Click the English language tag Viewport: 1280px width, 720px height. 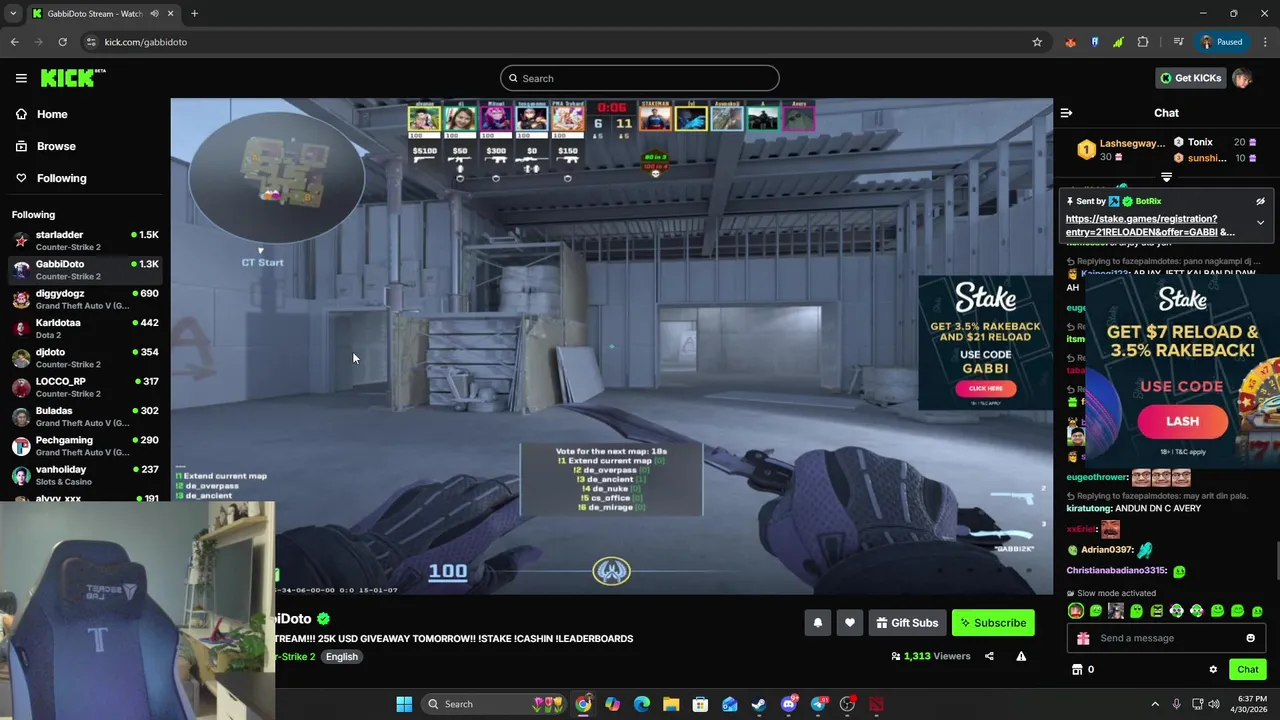click(341, 657)
